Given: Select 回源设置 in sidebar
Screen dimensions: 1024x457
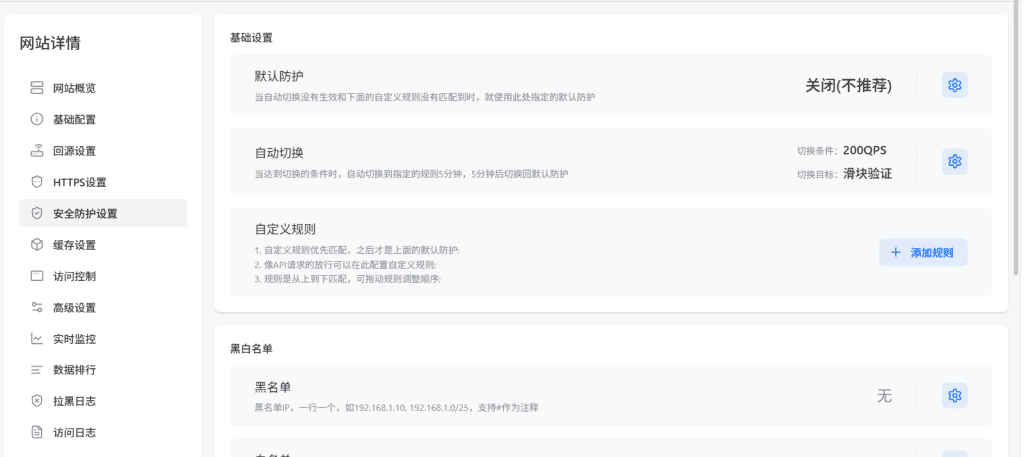Looking at the screenshot, I should click(103, 151).
